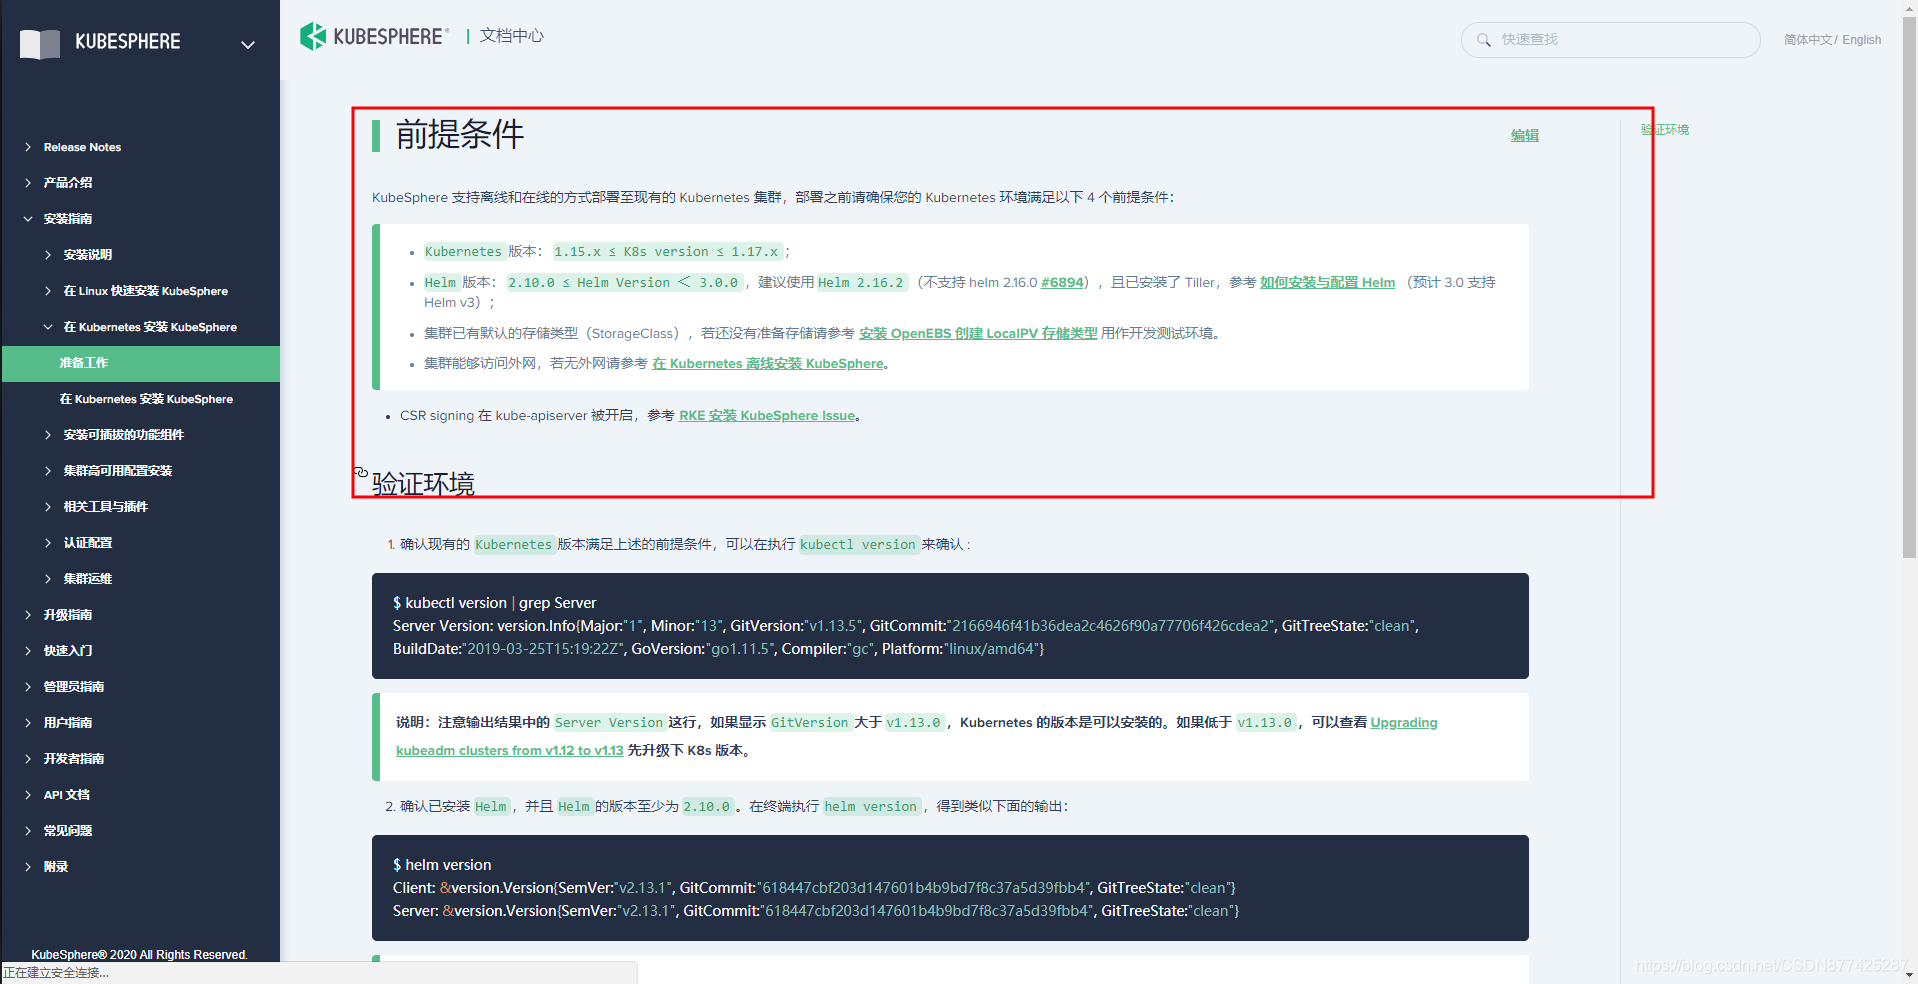Open API 文档 in sidebar

(67, 795)
